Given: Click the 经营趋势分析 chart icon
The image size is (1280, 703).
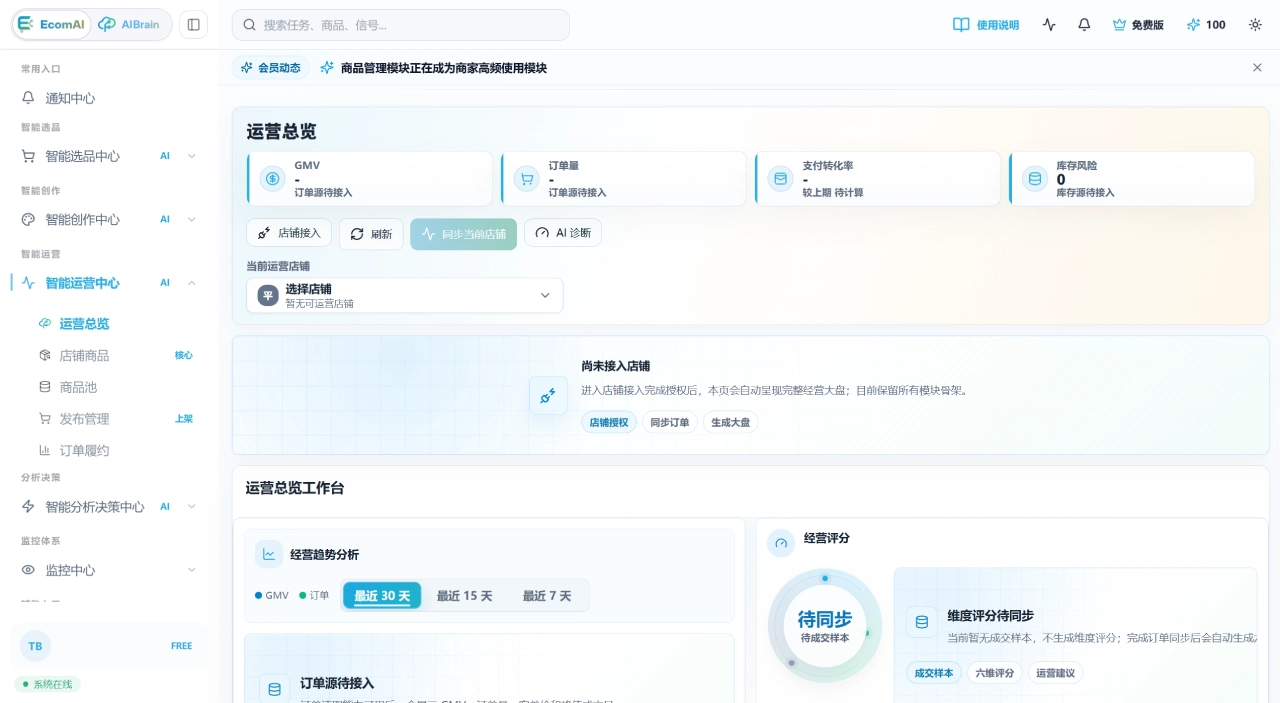Looking at the screenshot, I should [x=269, y=554].
